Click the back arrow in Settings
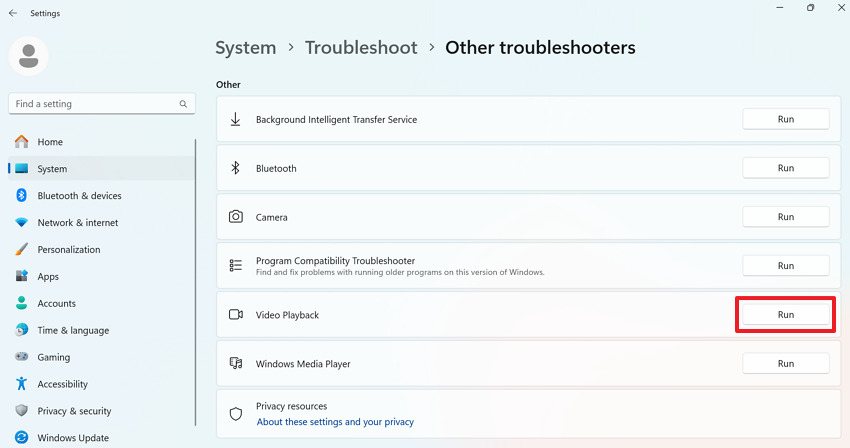This screenshot has height=448, width=850. [x=13, y=13]
